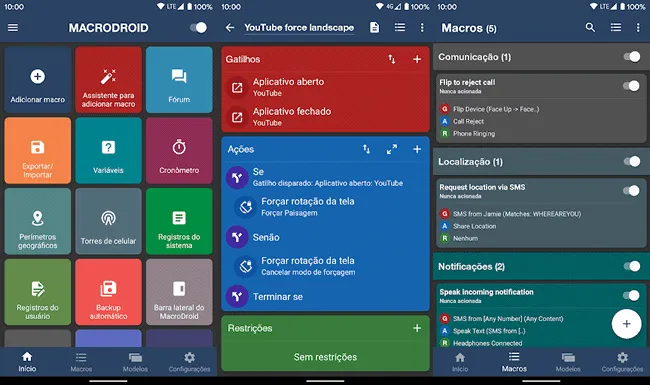
Task: Collapse the Comunicação (1) category header
Action: 541,57
